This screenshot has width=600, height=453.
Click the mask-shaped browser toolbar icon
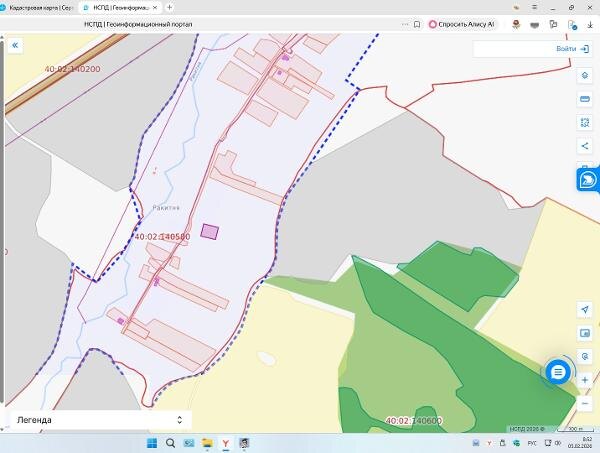click(x=535, y=25)
